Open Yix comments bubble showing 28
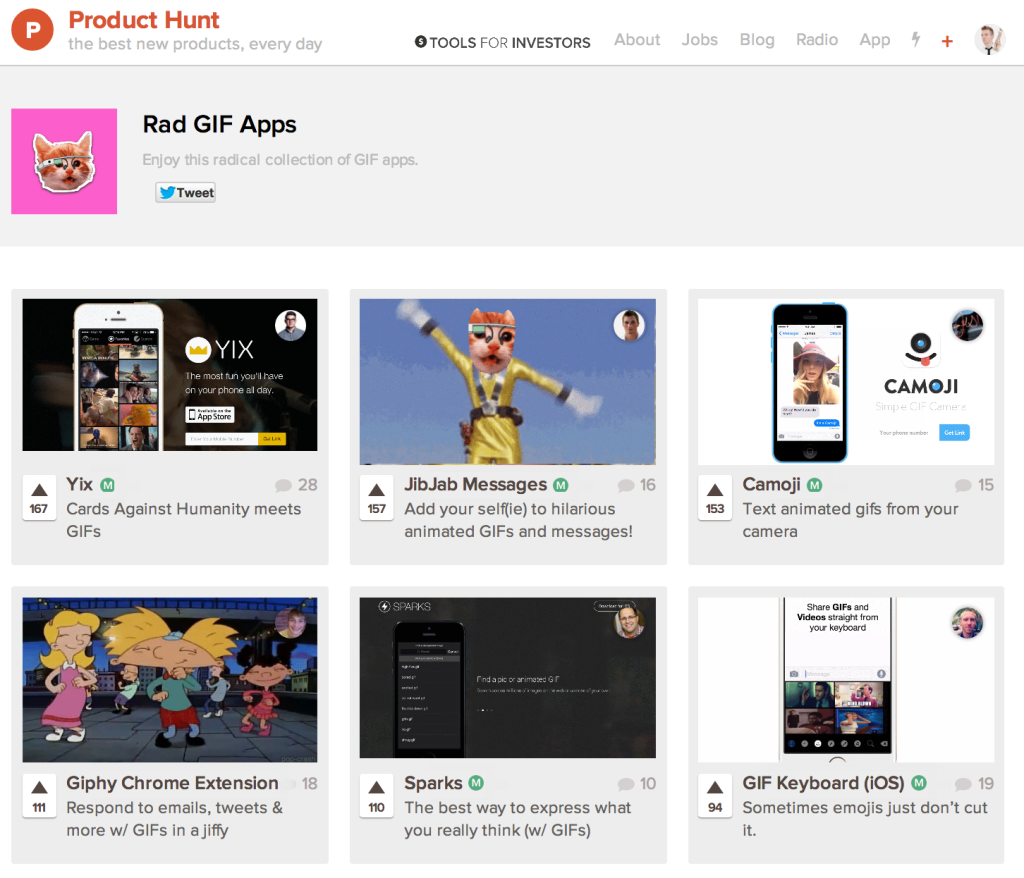 coord(296,485)
